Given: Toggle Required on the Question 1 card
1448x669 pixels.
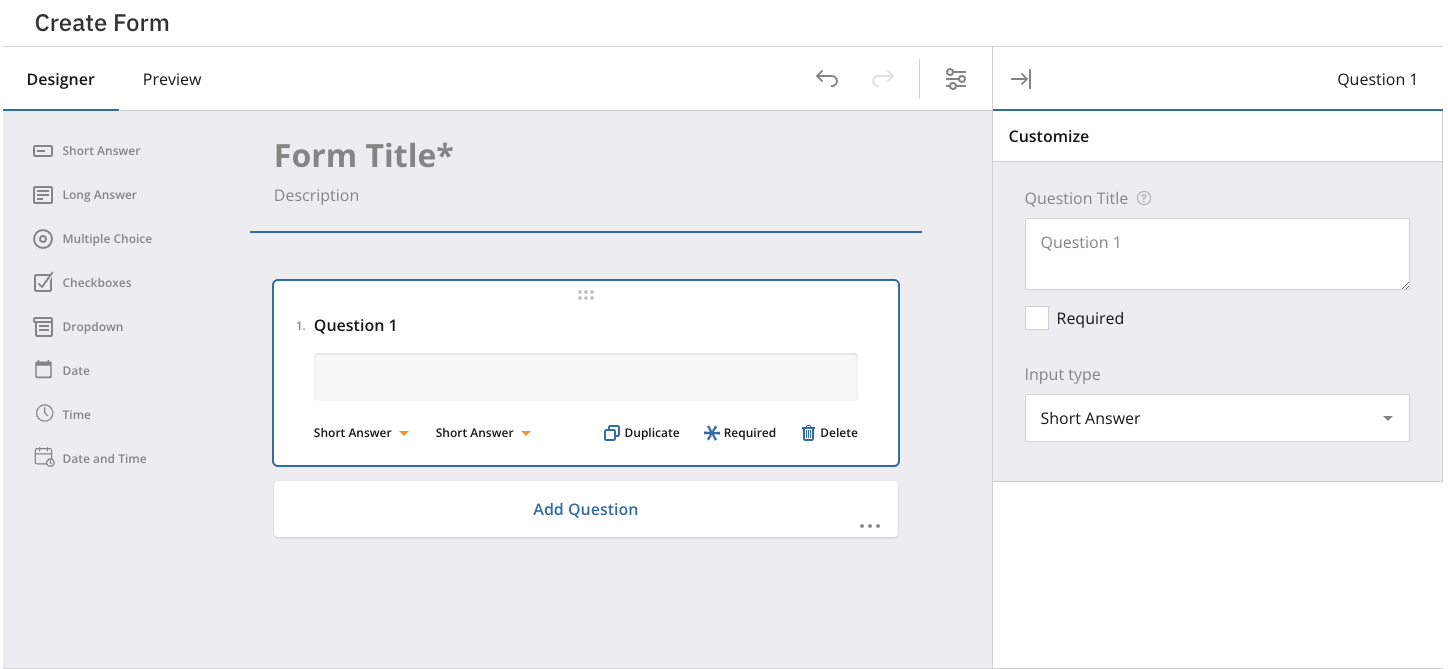Looking at the screenshot, I should (x=740, y=433).
